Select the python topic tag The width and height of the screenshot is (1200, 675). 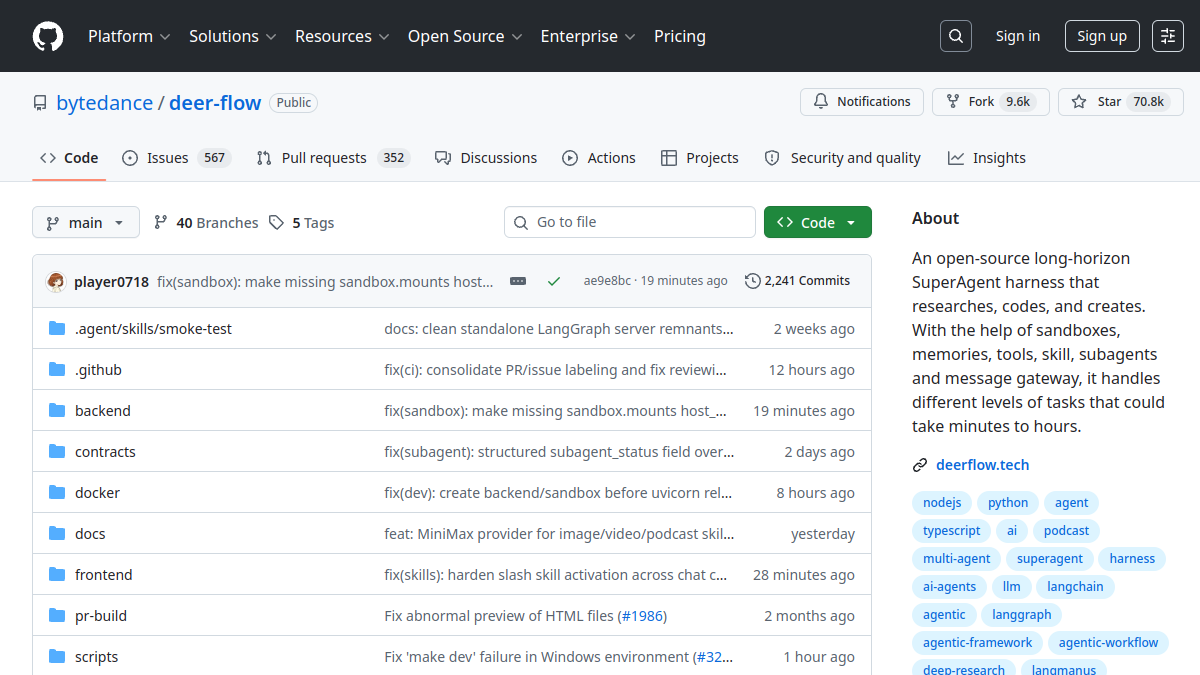[1008, 503]
